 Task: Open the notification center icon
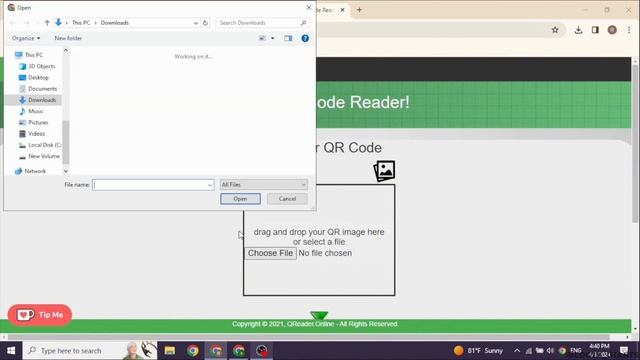point(624,351)
